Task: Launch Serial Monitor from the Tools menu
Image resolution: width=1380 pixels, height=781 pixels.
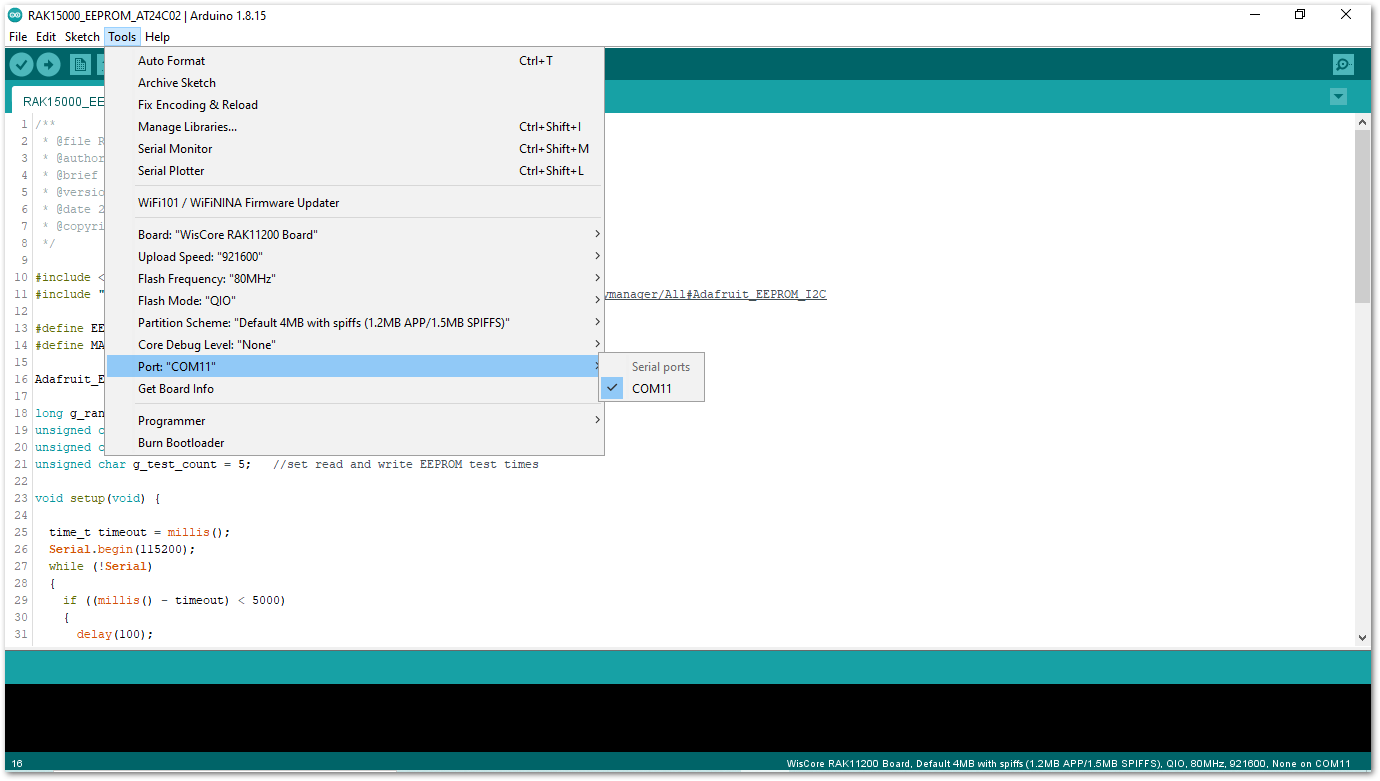Action: (x=355, y=149)
